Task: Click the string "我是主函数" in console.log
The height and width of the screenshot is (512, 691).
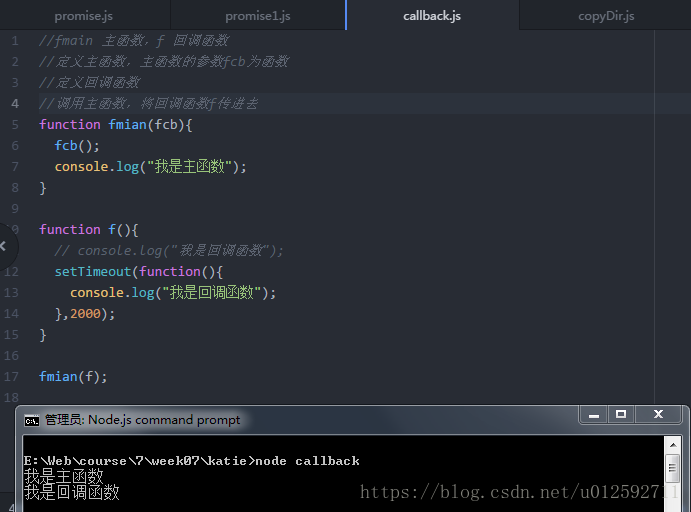Action: [189, 167]
